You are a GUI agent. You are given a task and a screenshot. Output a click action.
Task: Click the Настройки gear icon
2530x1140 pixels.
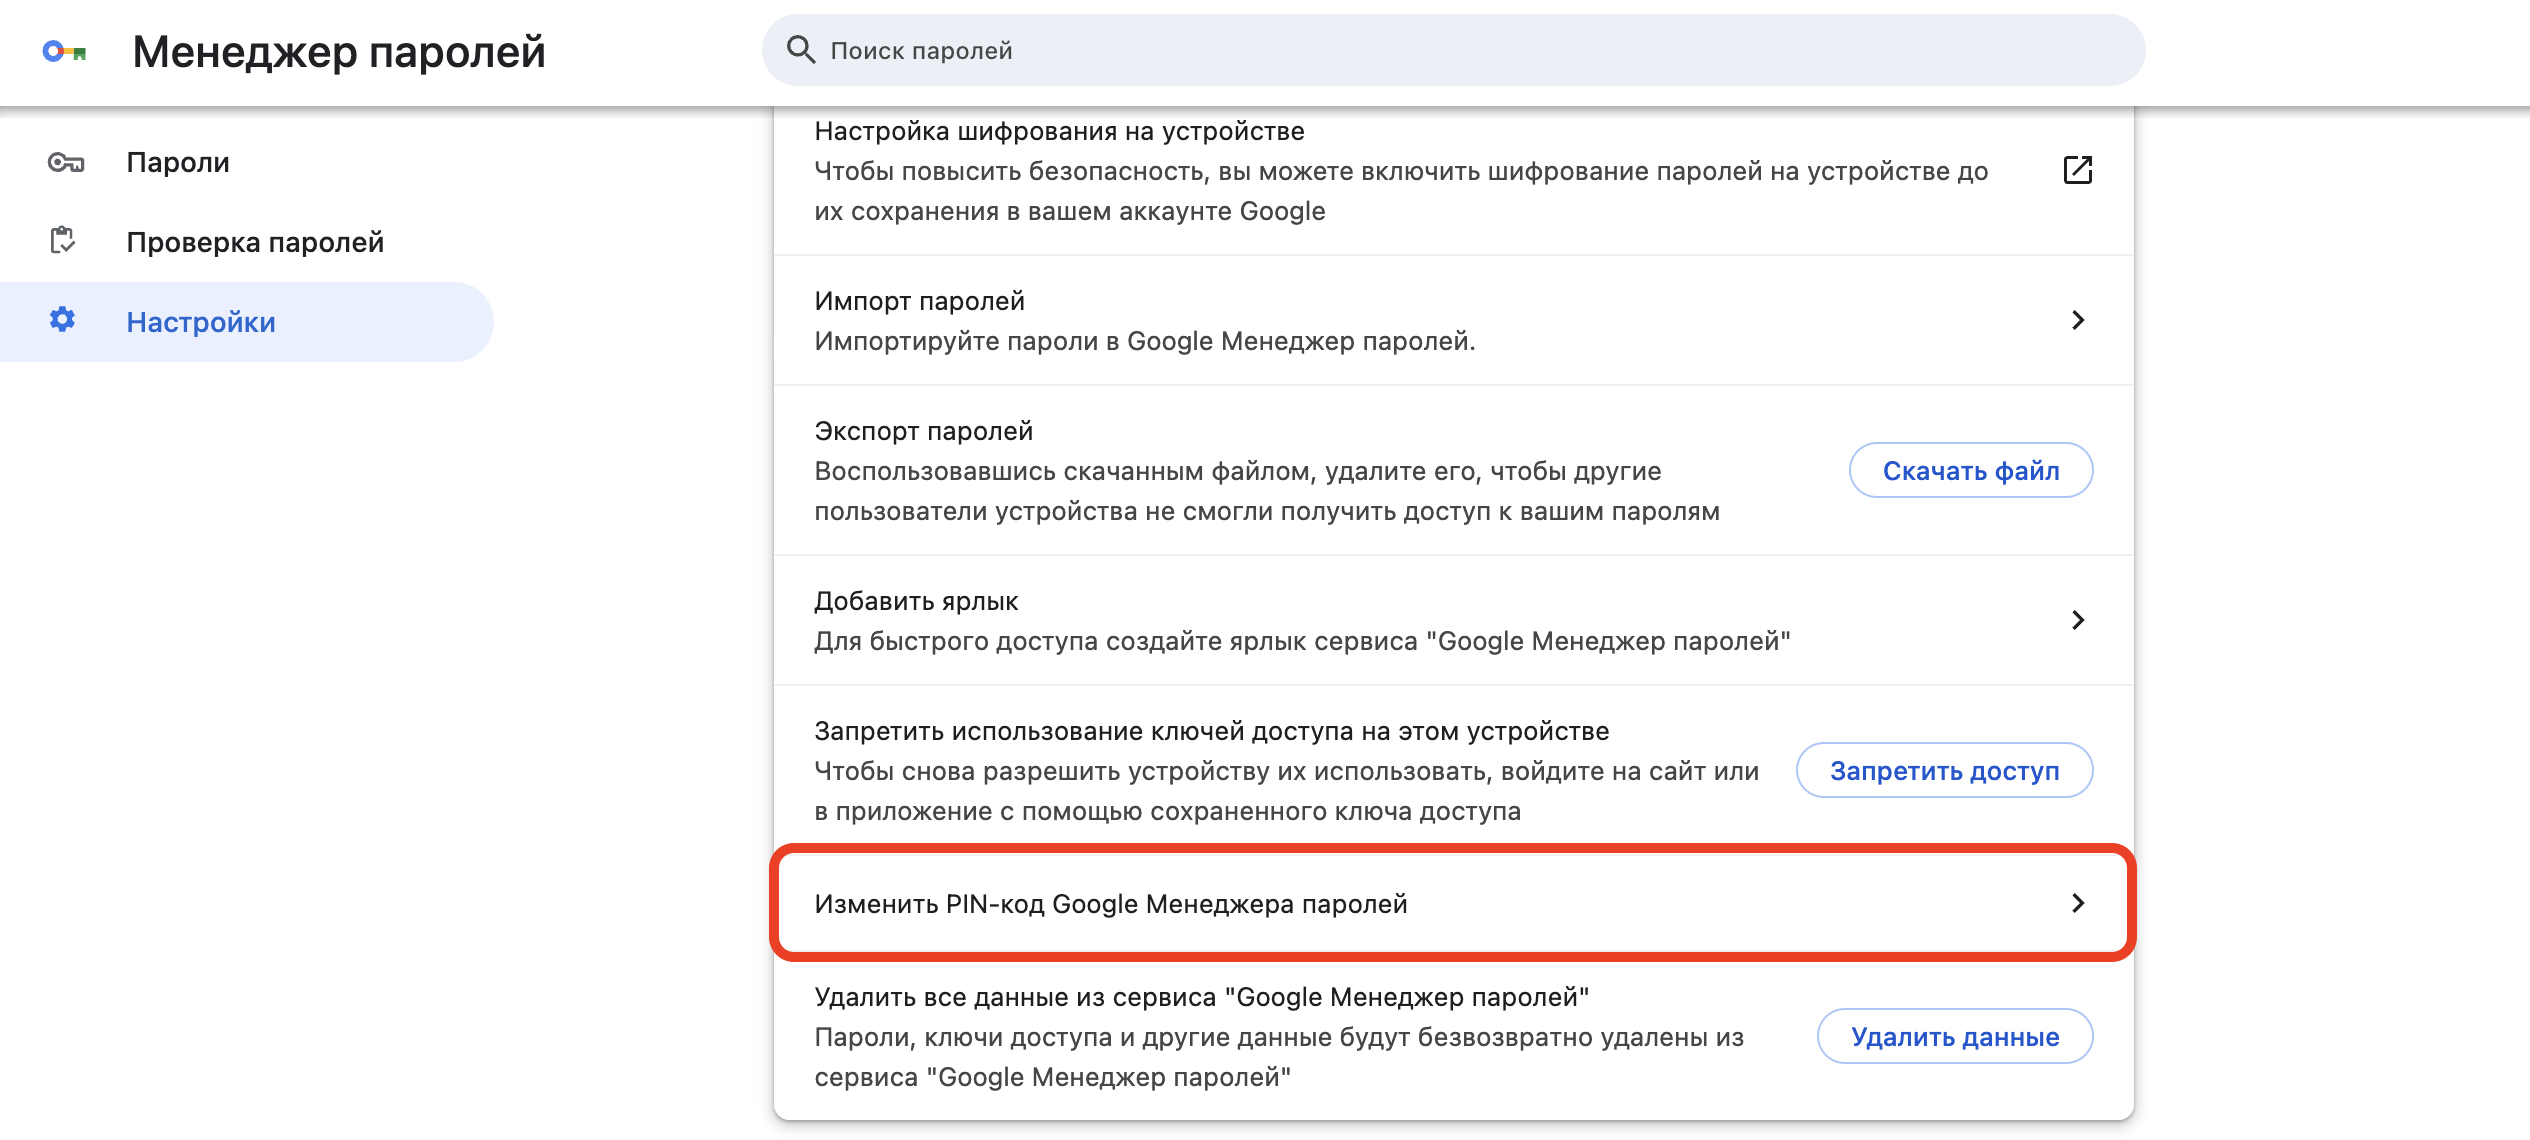[62, 321]
